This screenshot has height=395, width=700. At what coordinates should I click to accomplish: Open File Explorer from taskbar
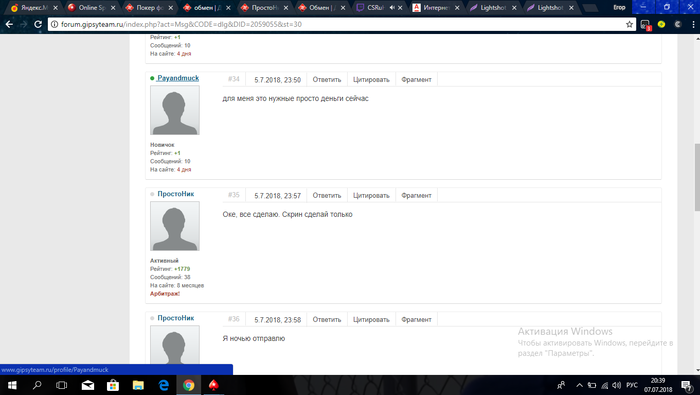[138, 385]
